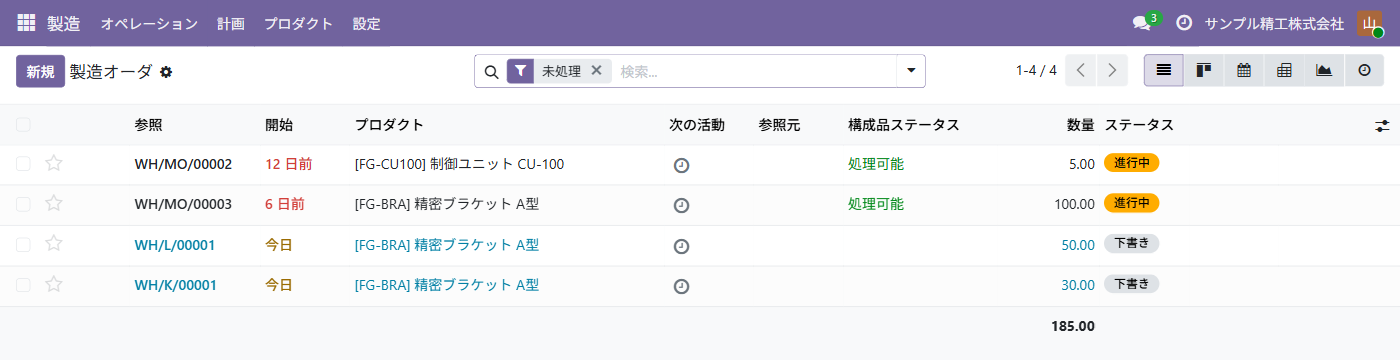
Task: Open order WH/MO/00002
Action: (x=183, y=164)
